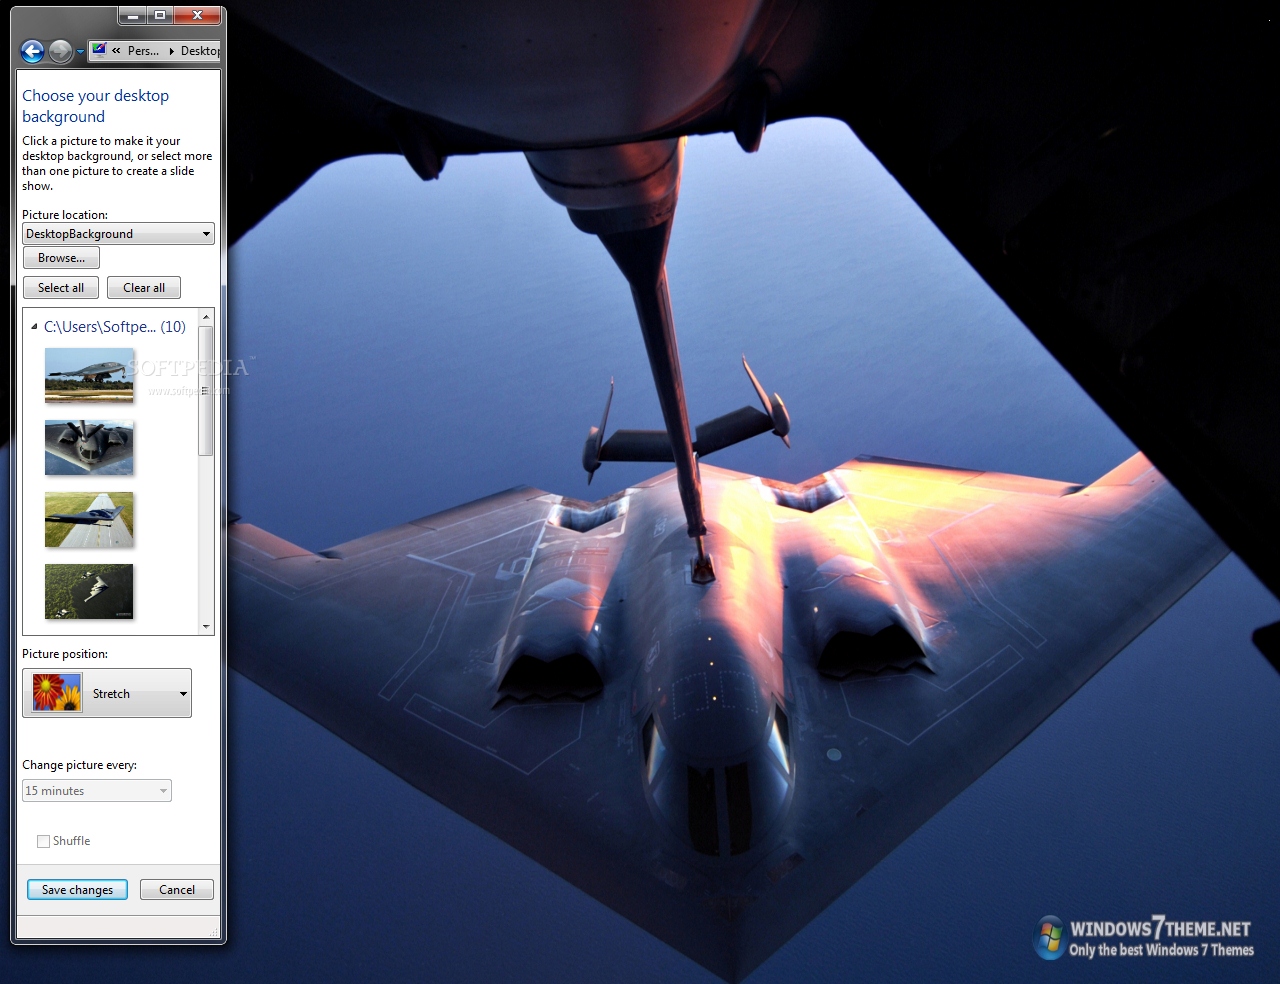Click the Forward navigation arrow
Viewport: 1280px width, 984px height.
[61, 51]
